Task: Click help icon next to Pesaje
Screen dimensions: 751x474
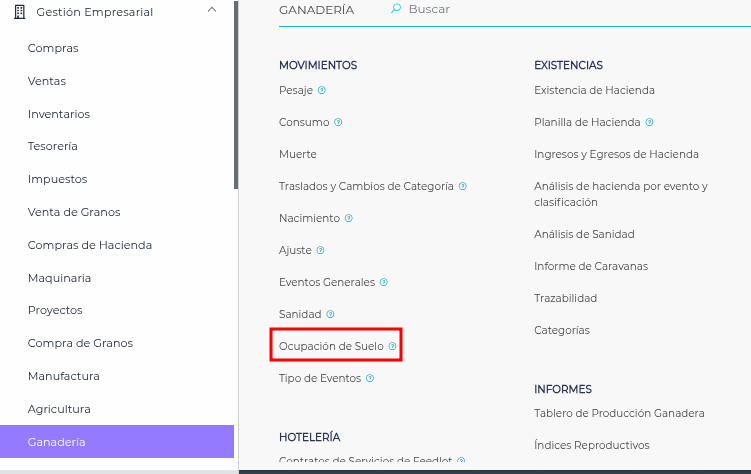Action: click(x=322, y=90)
